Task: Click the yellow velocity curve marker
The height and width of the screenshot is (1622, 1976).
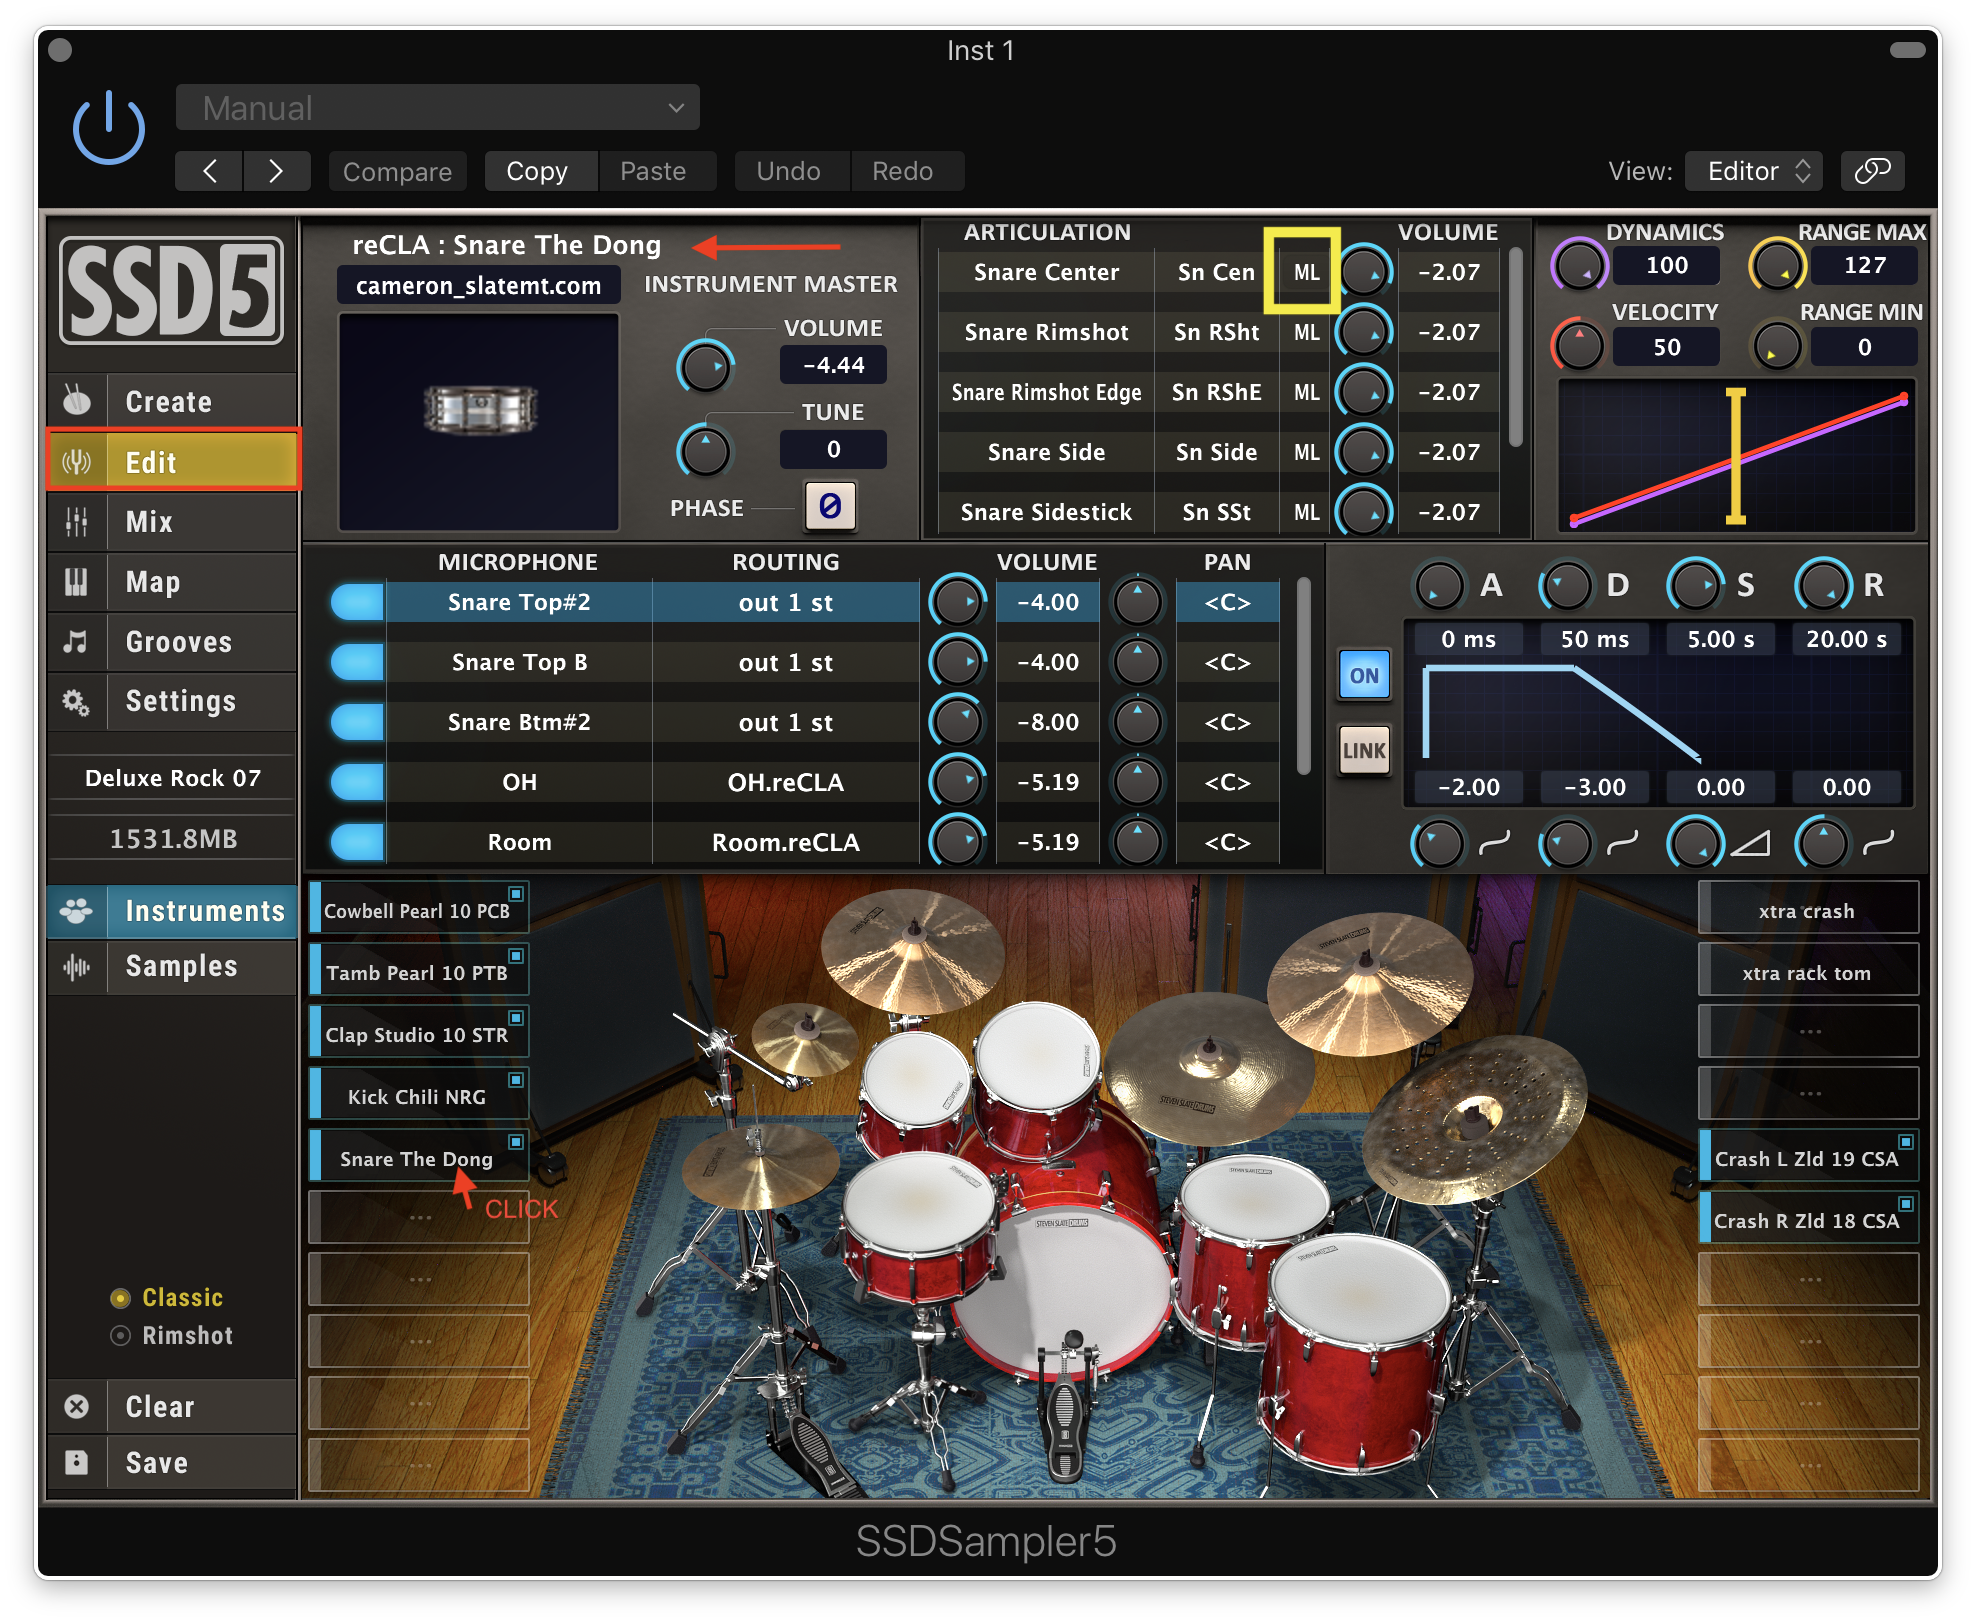Action: tap(1735, 456)
